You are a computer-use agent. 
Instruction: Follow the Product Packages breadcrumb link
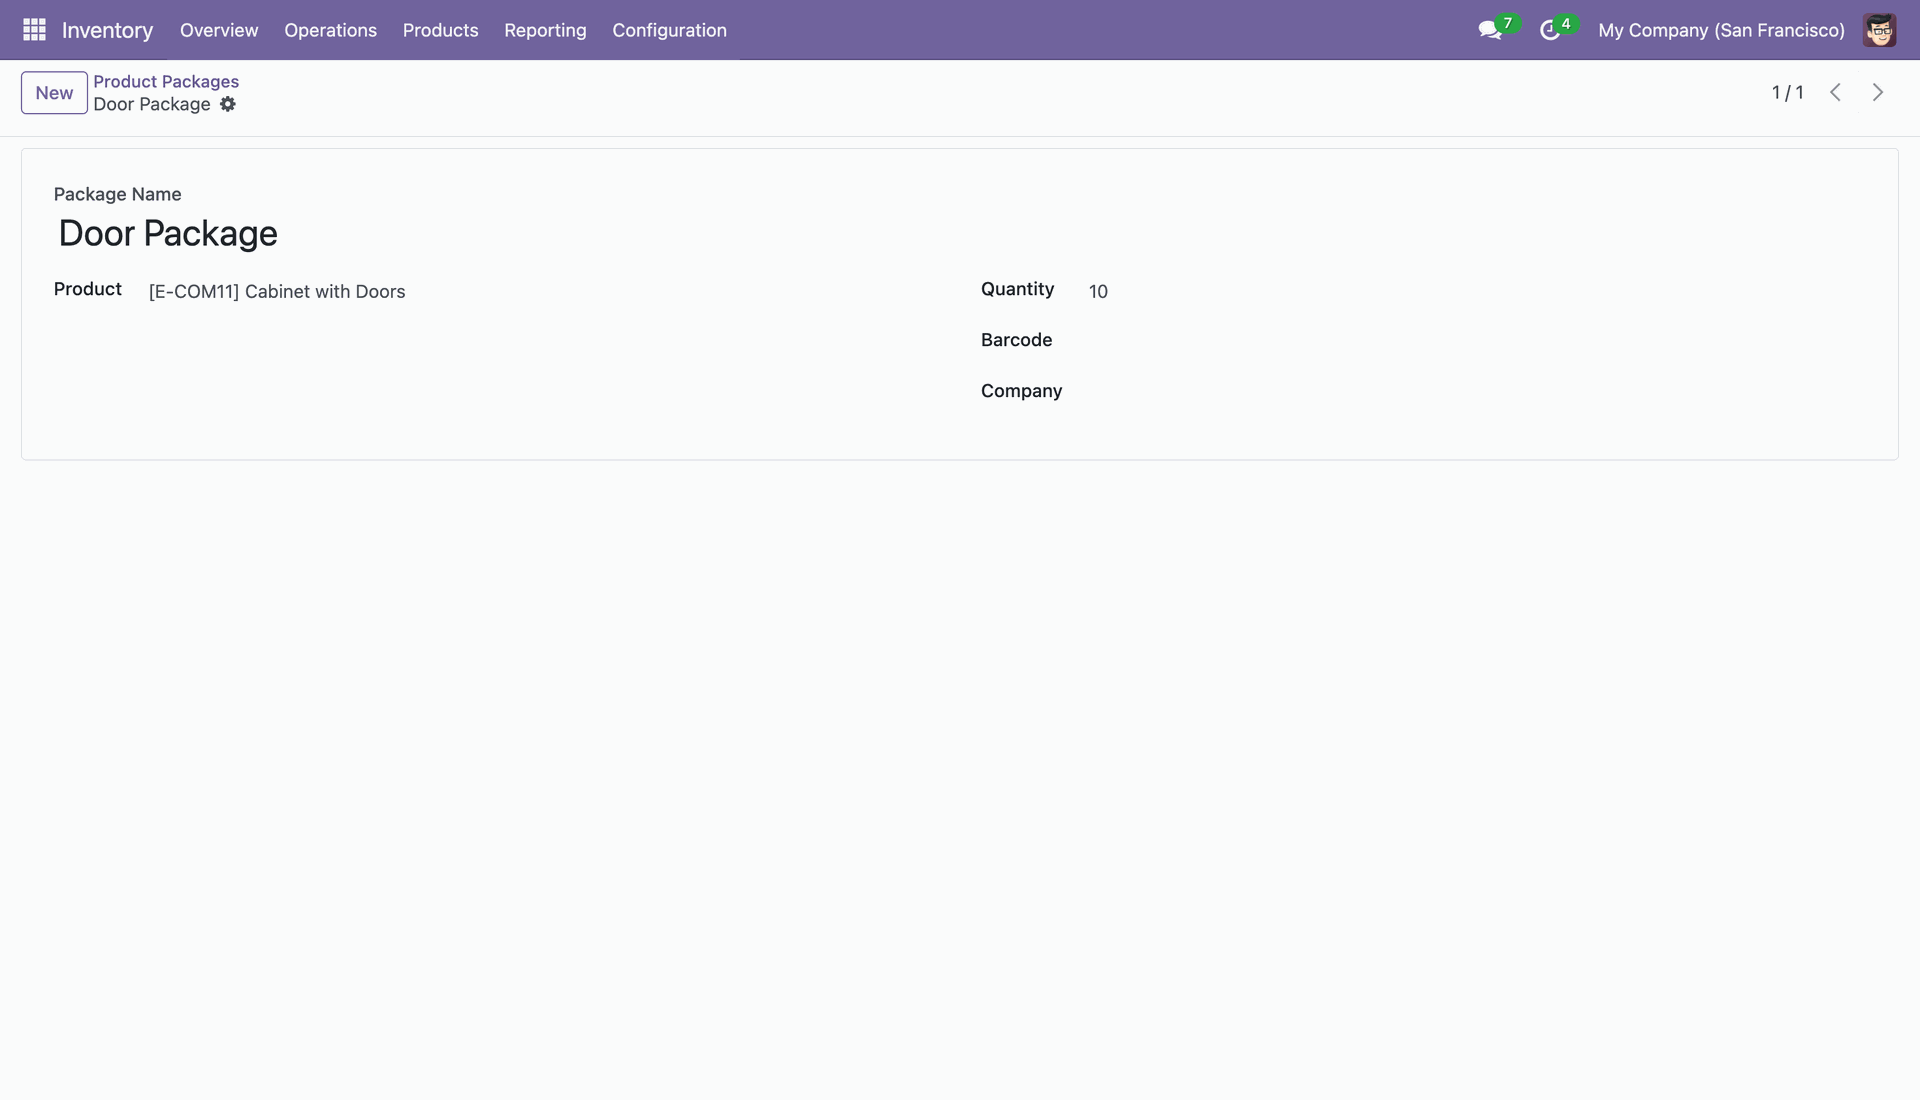click(x=166, y=81)
